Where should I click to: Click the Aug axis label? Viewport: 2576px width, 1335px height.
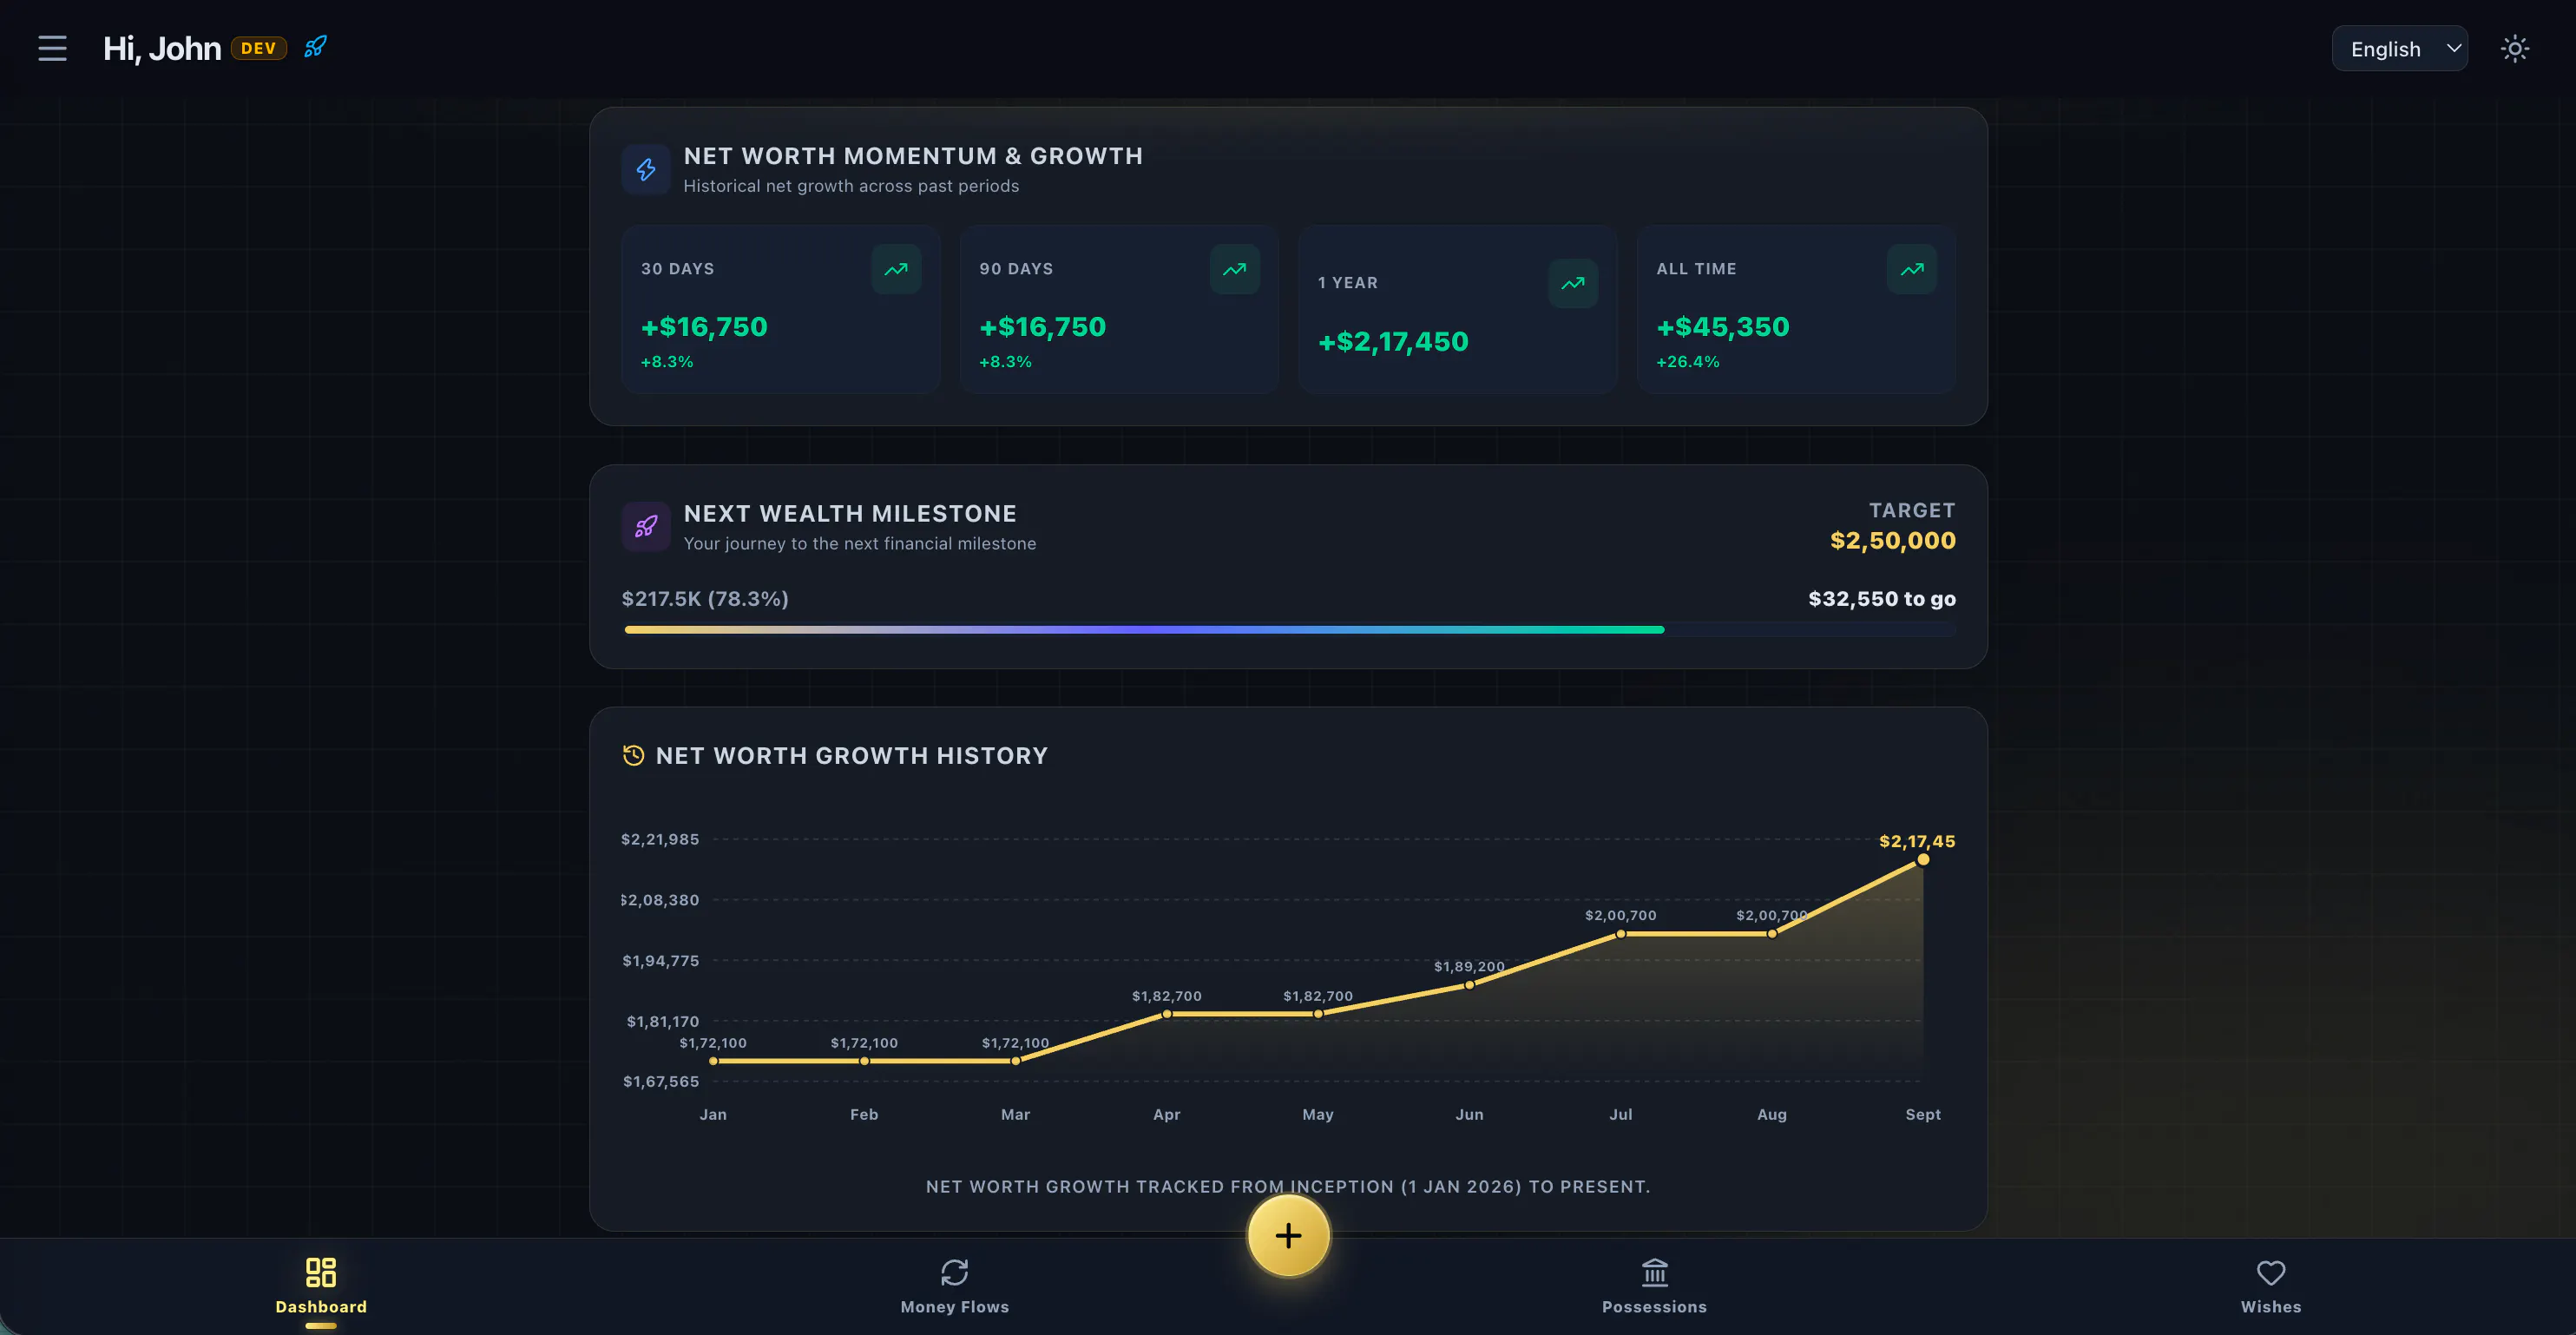pos(1771,1114)
